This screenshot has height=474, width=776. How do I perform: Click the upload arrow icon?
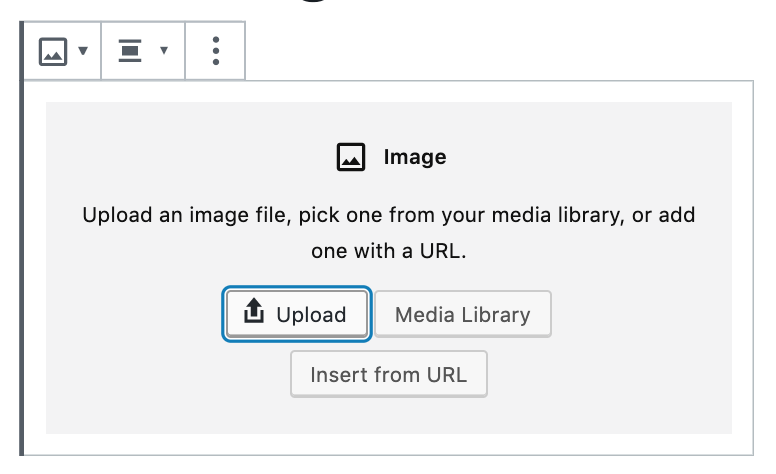click(x=254, y=311)
